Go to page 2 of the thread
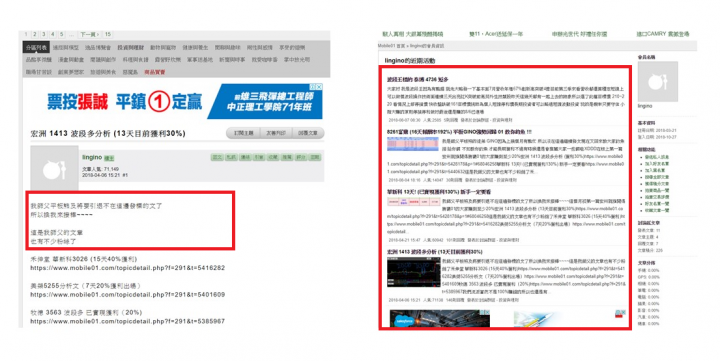Screen dimensions: 720x361 [x=34, y=34]
